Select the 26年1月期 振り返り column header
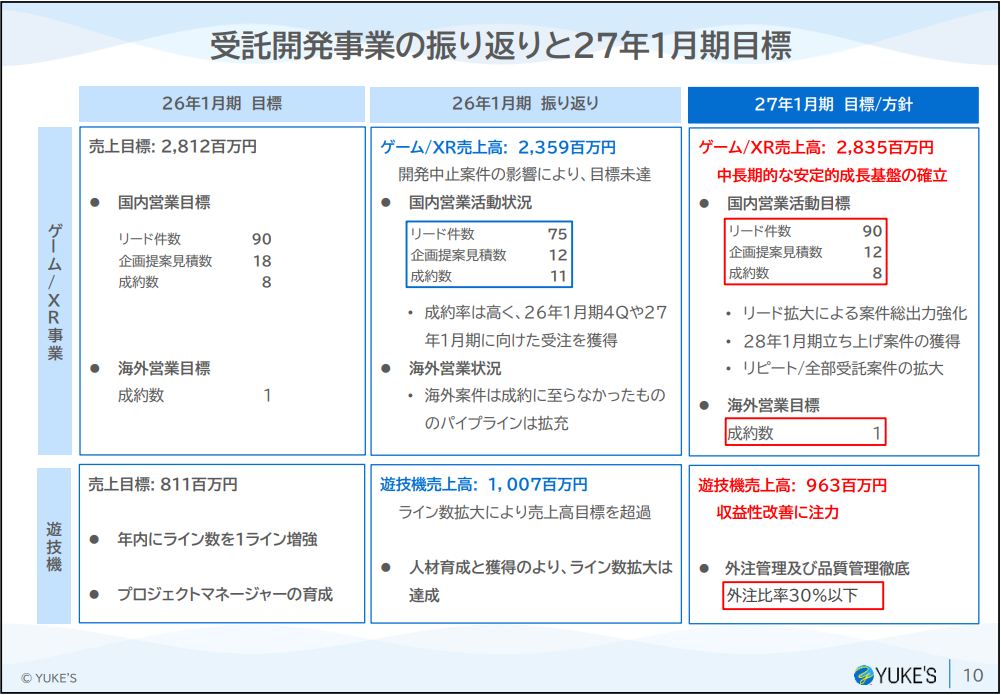Image resolution: width=1001 pixels, height=695 pixels. click(x=526, y=103)
